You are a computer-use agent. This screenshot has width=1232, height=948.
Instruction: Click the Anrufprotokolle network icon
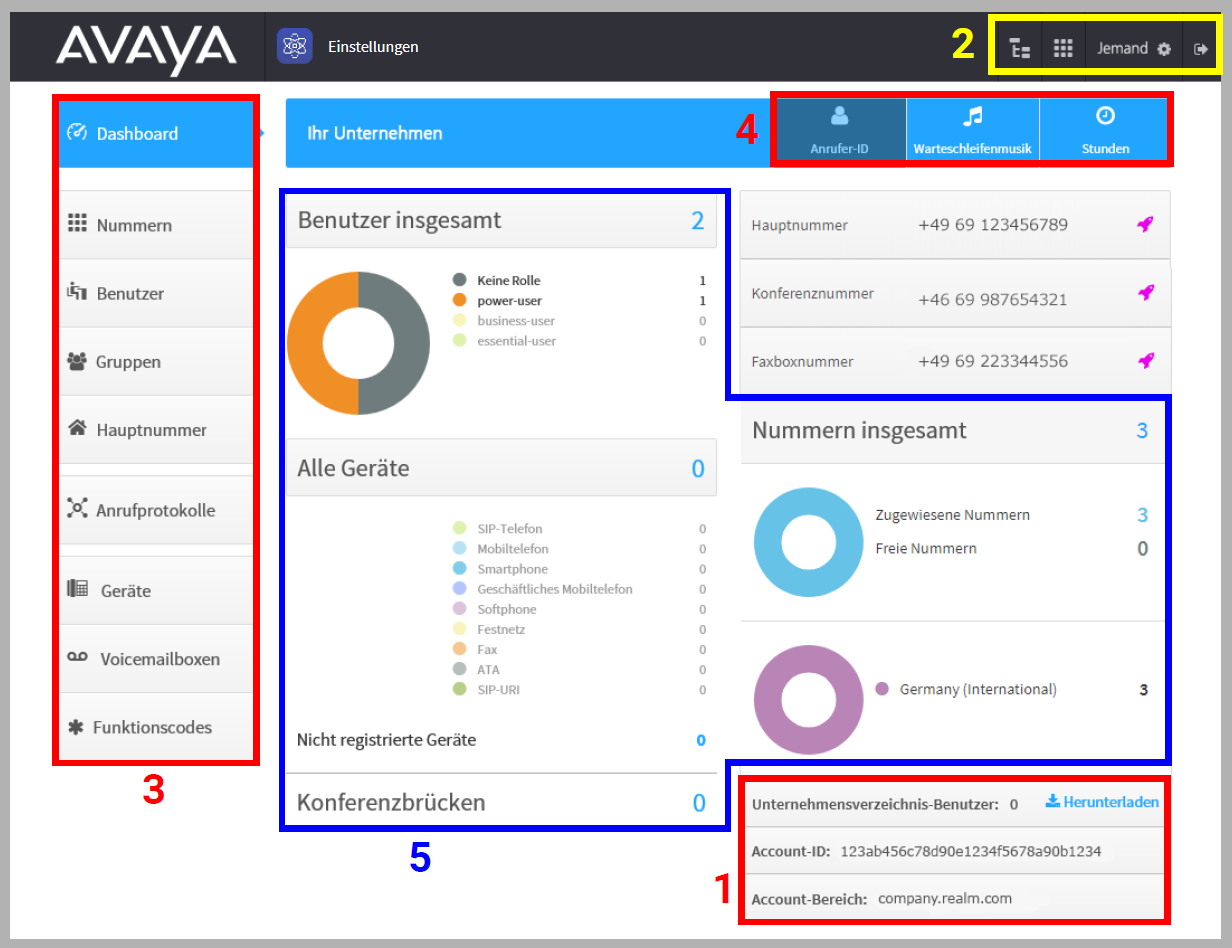(x=77, y=508)
